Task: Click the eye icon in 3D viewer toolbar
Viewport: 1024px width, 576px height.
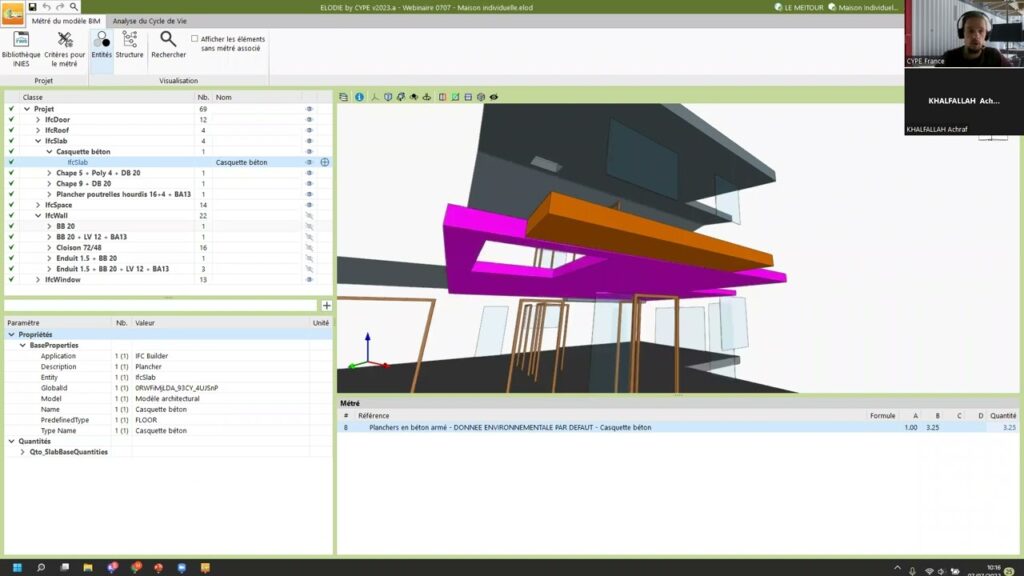Action: (x=494, y=97)
